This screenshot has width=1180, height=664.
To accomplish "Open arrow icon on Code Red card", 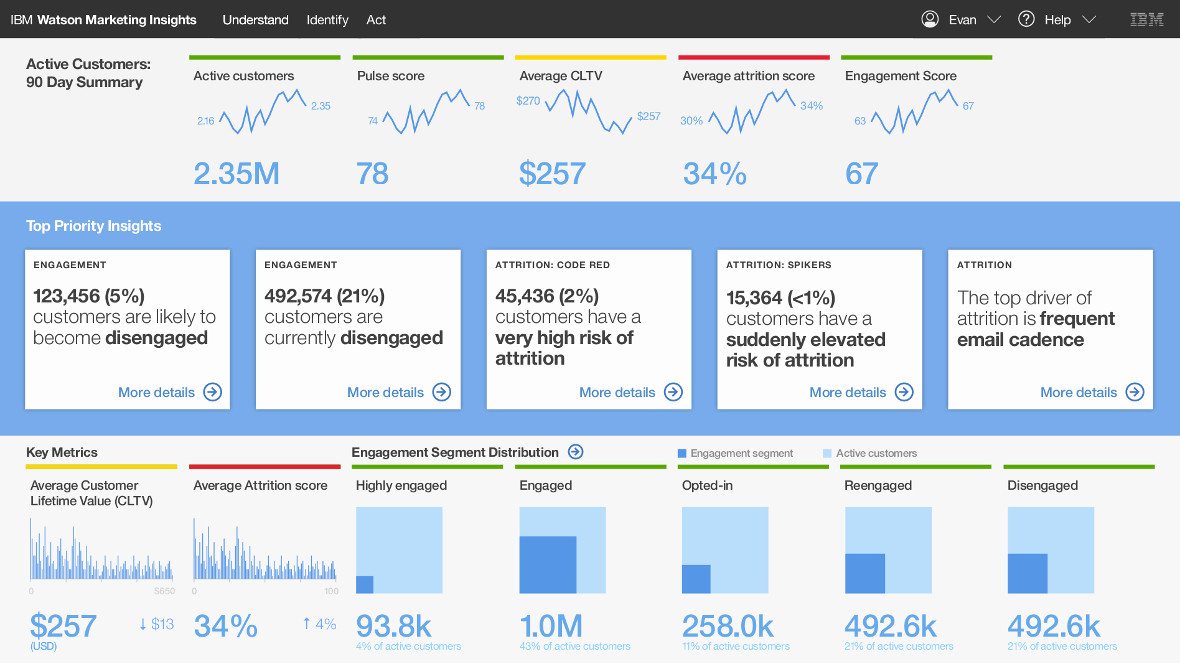I will pos(674,391).
